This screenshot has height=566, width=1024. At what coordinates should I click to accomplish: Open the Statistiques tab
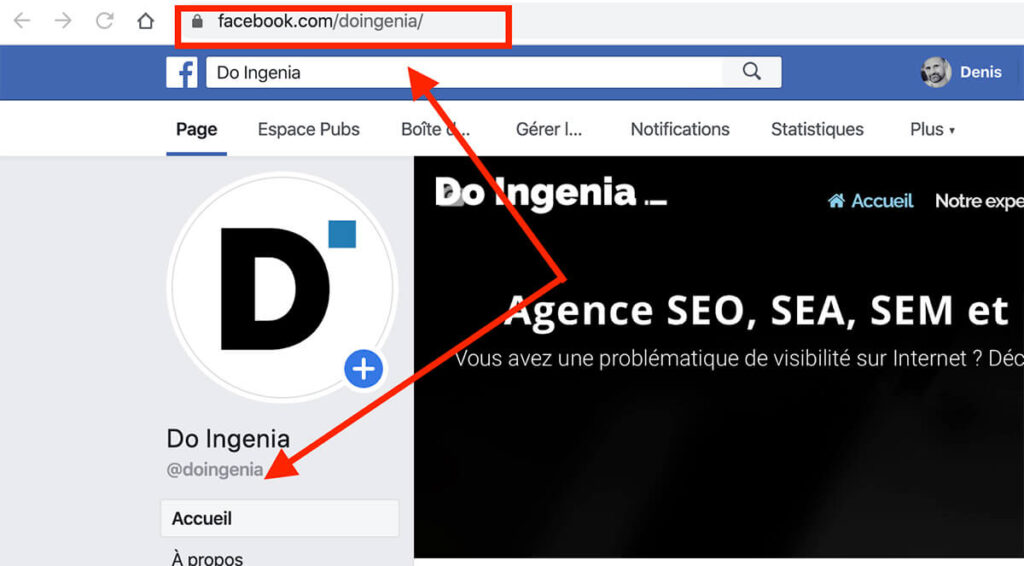tap(817, 129)
